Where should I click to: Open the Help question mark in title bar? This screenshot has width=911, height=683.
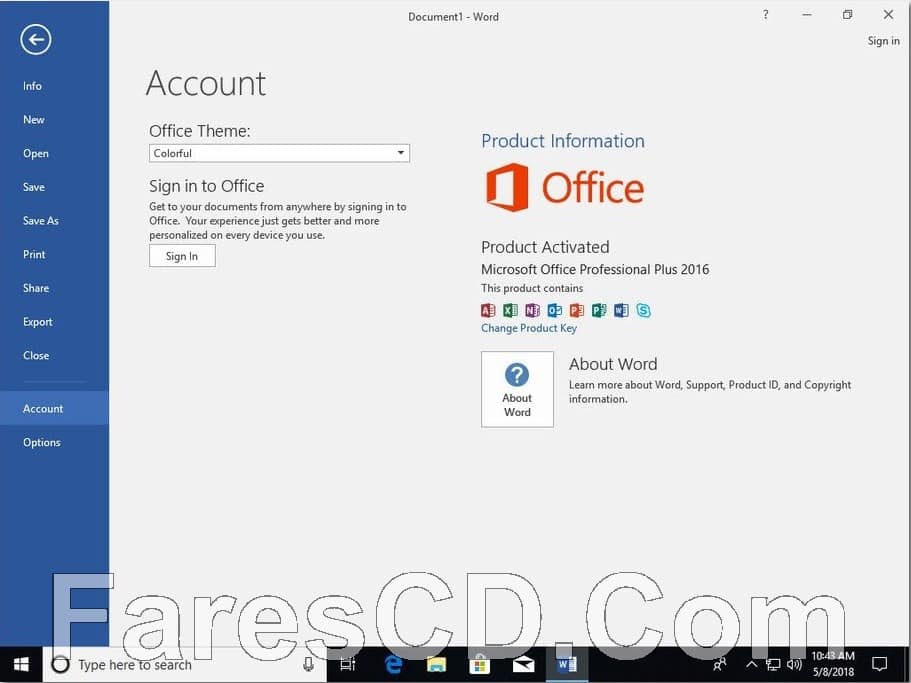pos(766,15)
